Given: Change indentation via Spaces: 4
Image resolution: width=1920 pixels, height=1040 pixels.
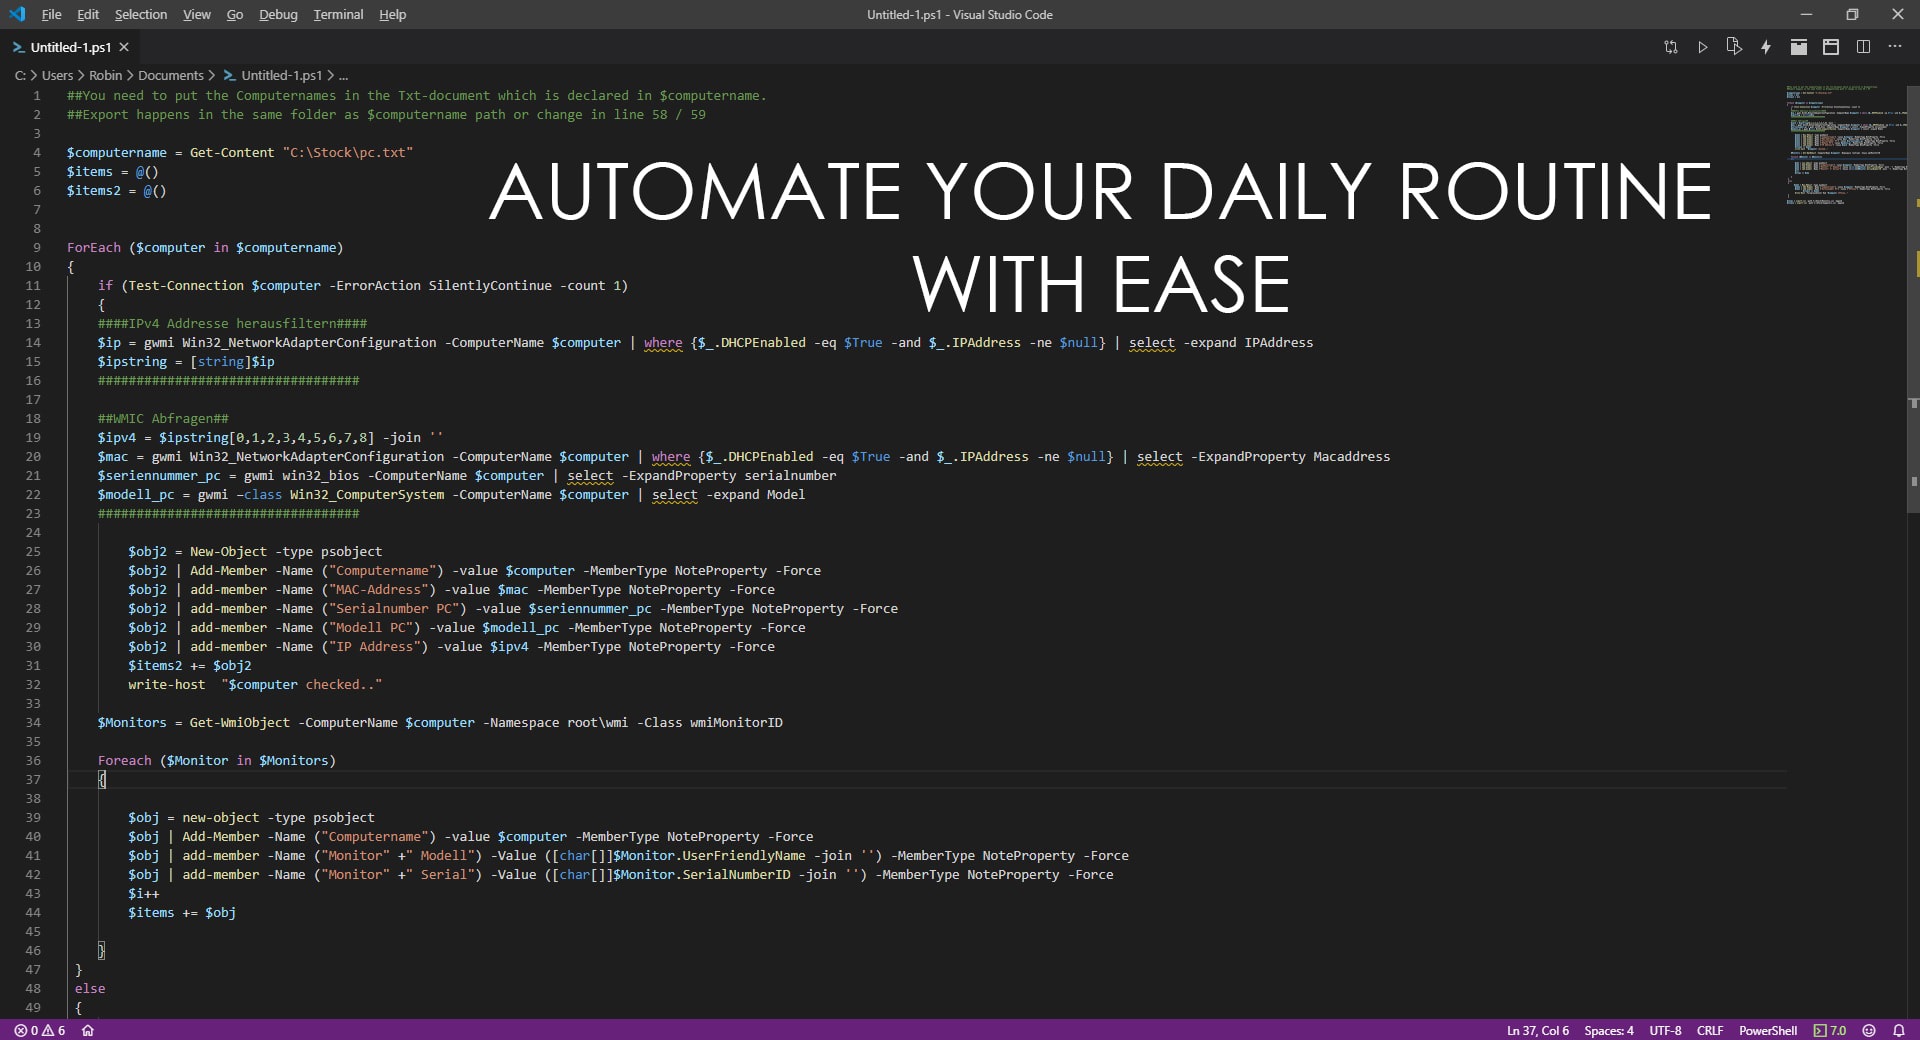Looking at the screenshot, I should point(1608,1030).
